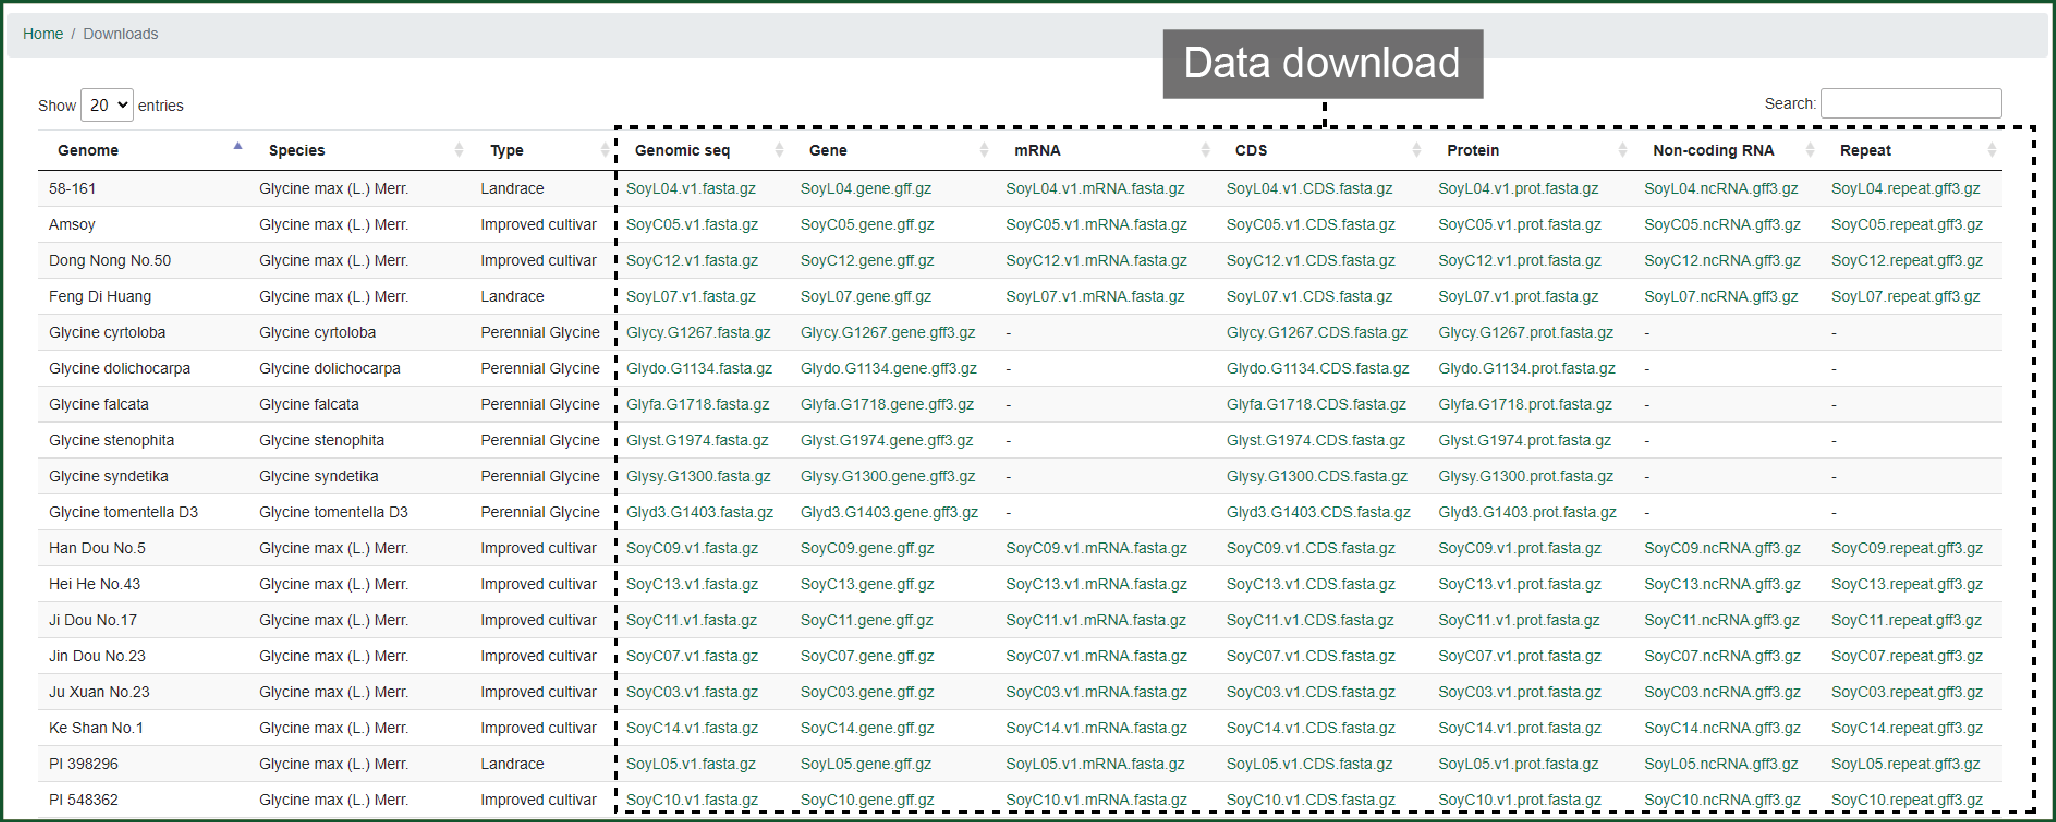The width and height of the screenshot is (2056, 822).
Task: Click Protein column sort icon
Action: click(1622, 150)
